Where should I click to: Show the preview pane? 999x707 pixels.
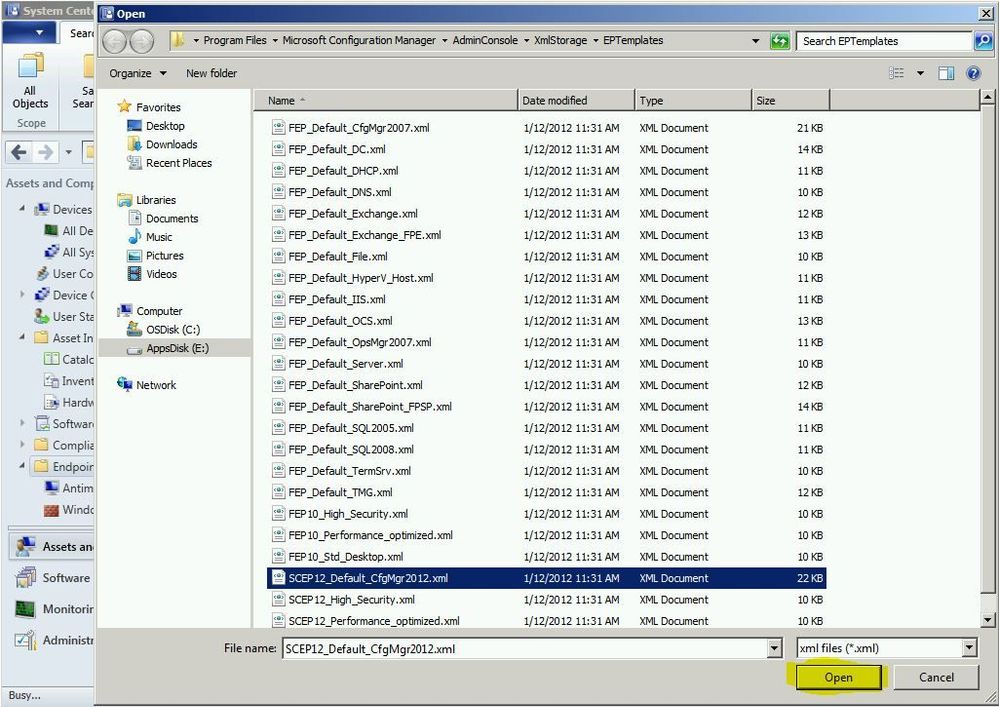pos(946,73)
